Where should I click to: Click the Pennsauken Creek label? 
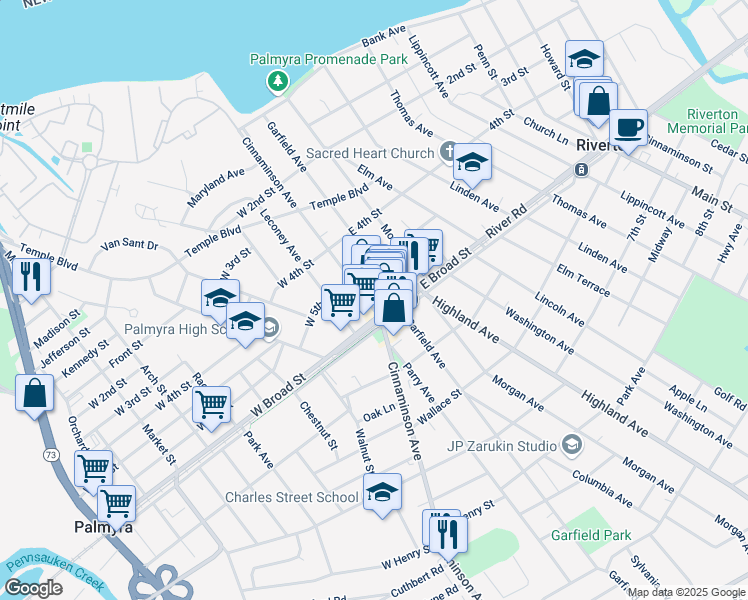point(55,569)
